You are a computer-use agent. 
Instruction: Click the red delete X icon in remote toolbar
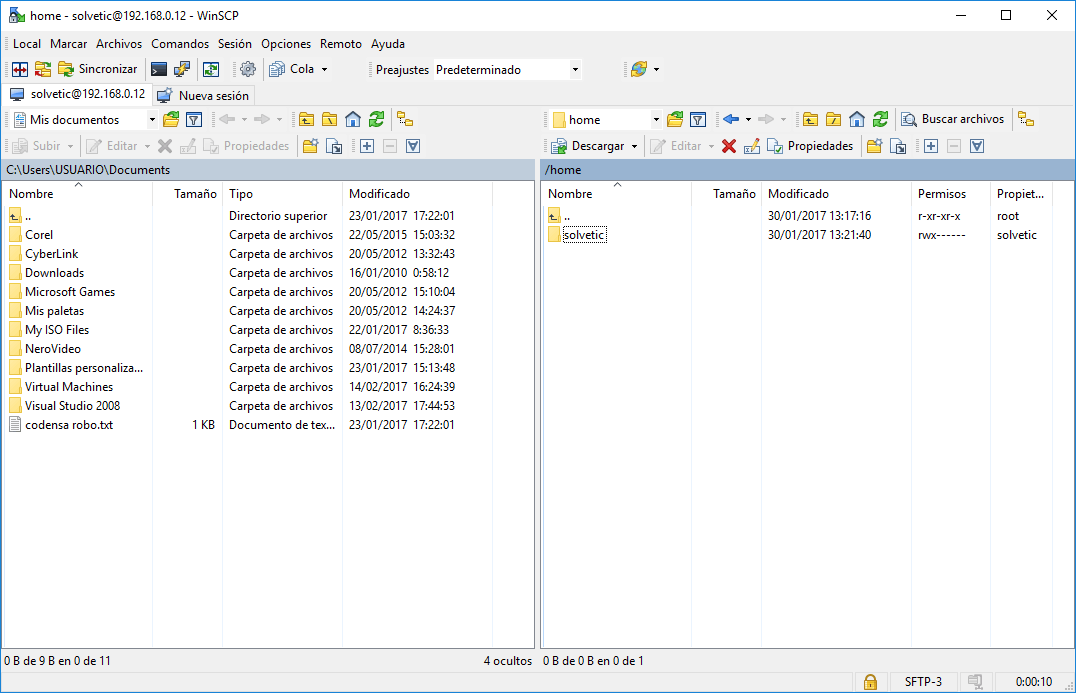(x=729, y=145)
